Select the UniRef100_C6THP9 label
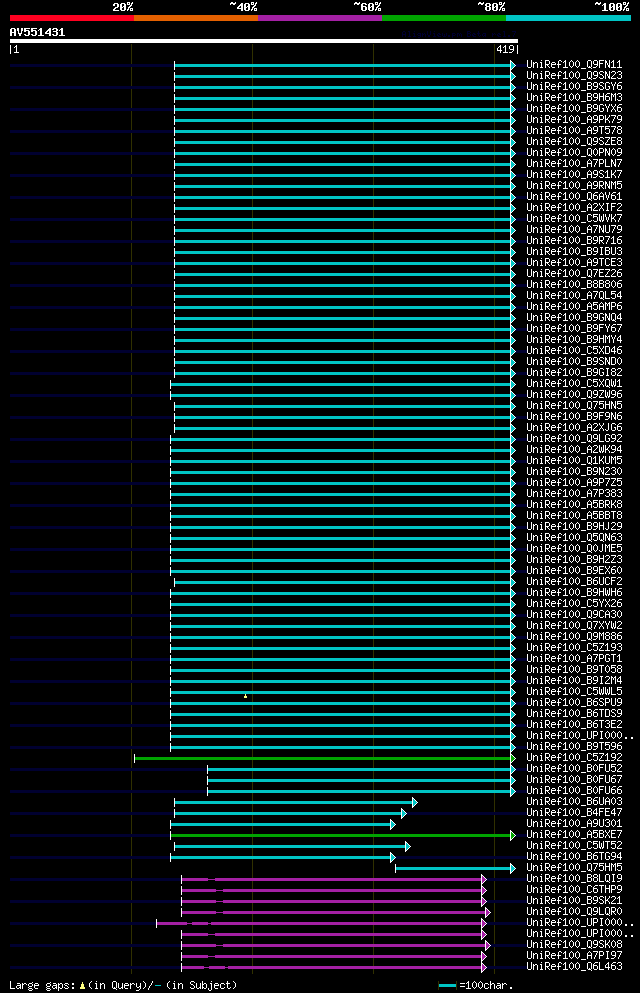This screenshot has height=993, width=640. pyautogui.click(x=574, y=890)
